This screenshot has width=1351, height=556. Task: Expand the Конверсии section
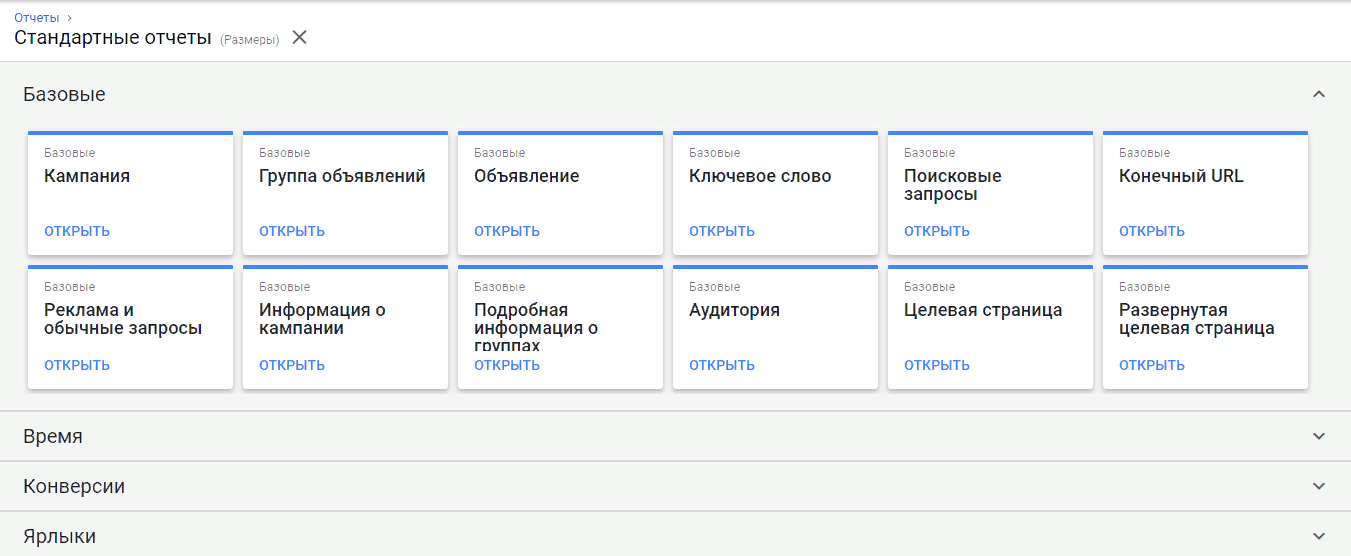(x=1318, y=486)
